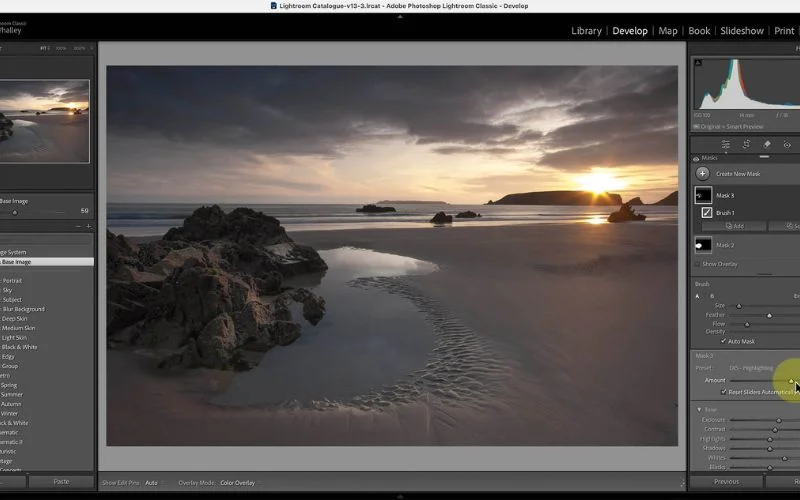Open the Red Eye correction tool
800x500 pixels.
(787, 145)
